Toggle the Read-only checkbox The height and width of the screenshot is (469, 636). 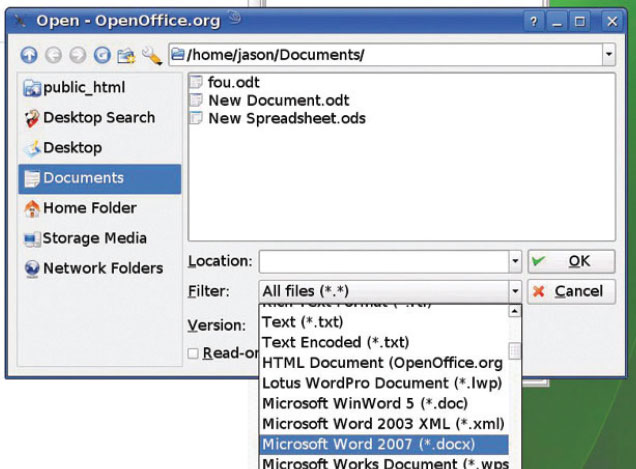[x=192, y=353]
